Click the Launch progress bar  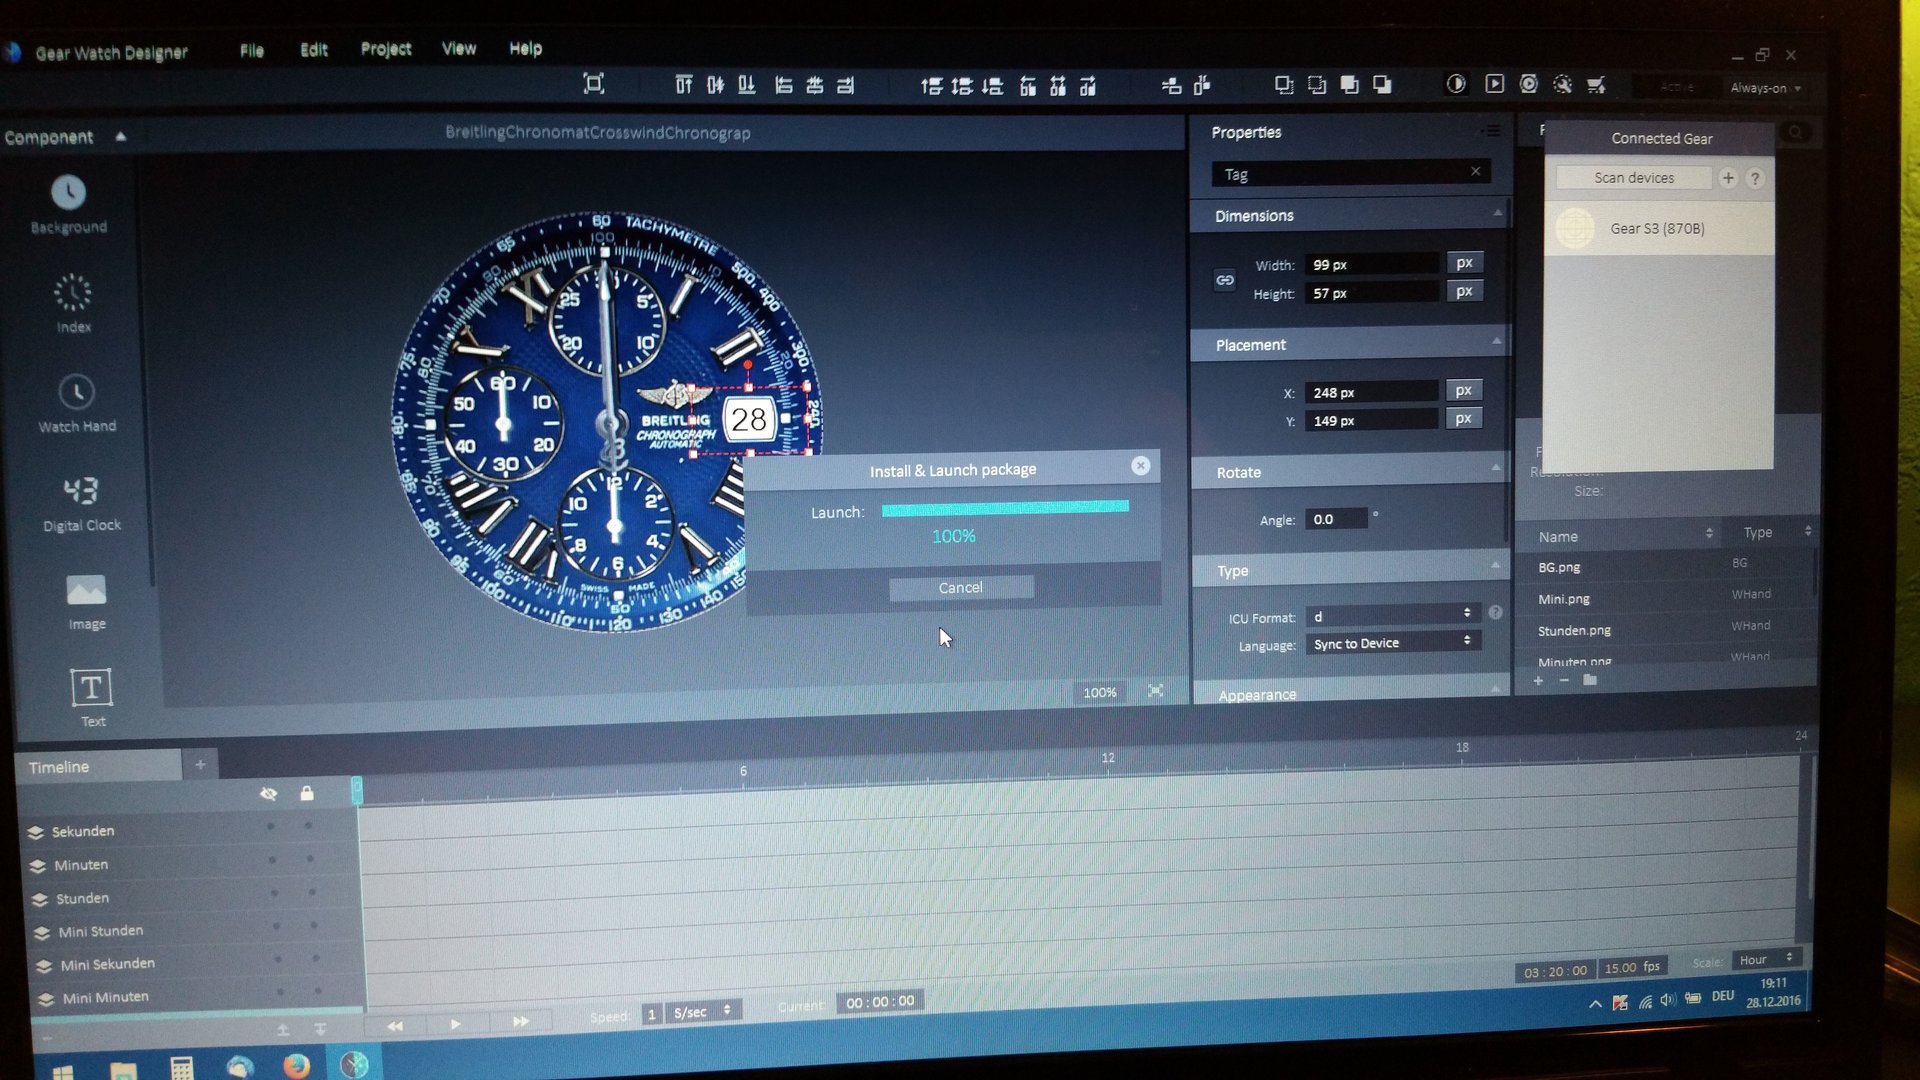tap(1005, 508)
